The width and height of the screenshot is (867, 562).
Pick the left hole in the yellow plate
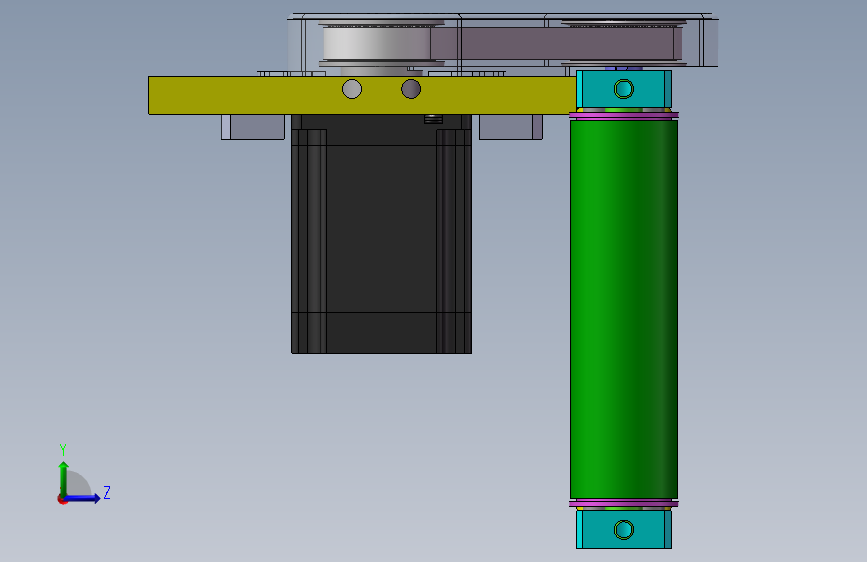click(x=352, y=89)
